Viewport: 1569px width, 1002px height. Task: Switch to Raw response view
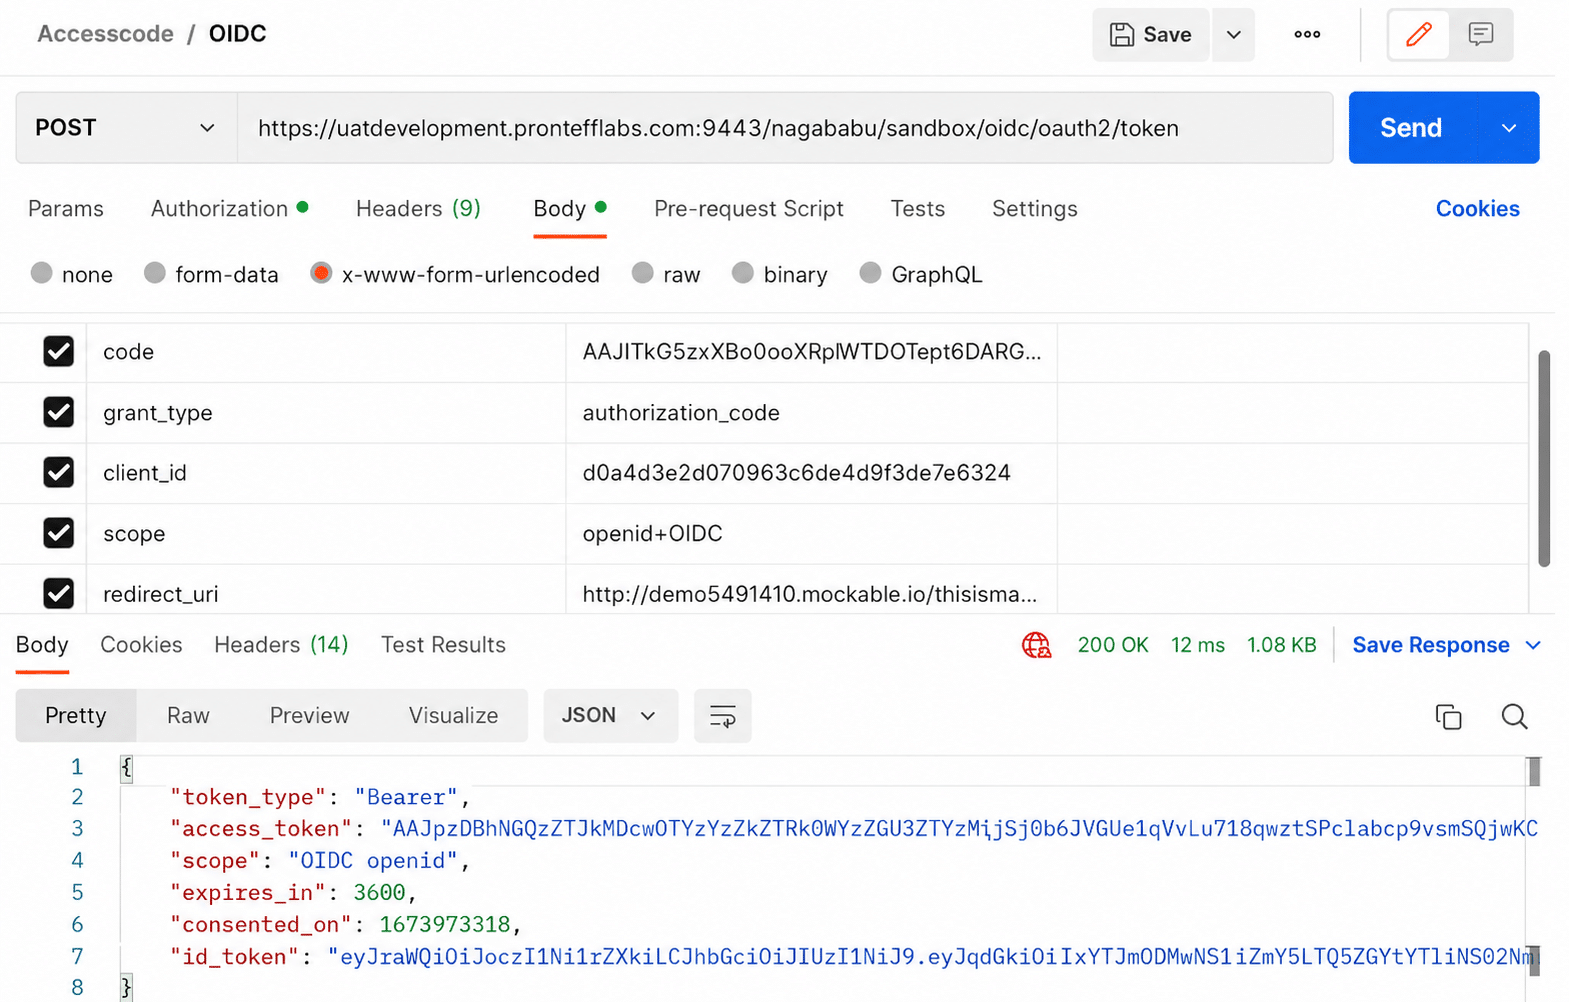pos(188,716)
